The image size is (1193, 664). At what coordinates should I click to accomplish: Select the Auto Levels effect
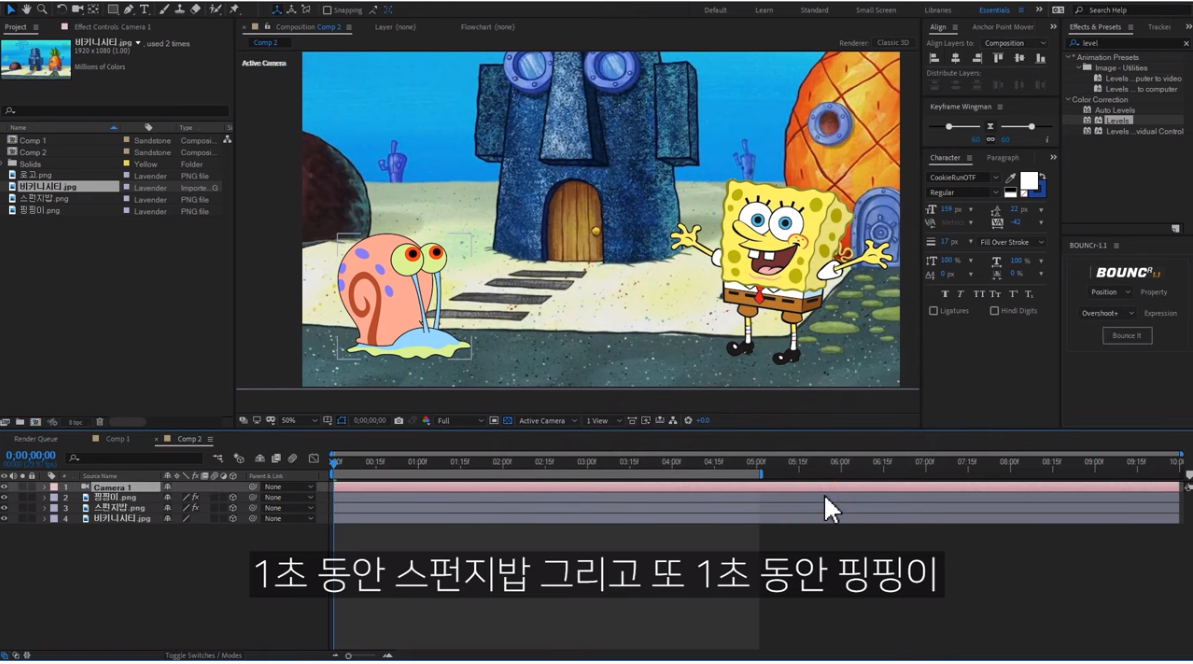(1115, 110)
